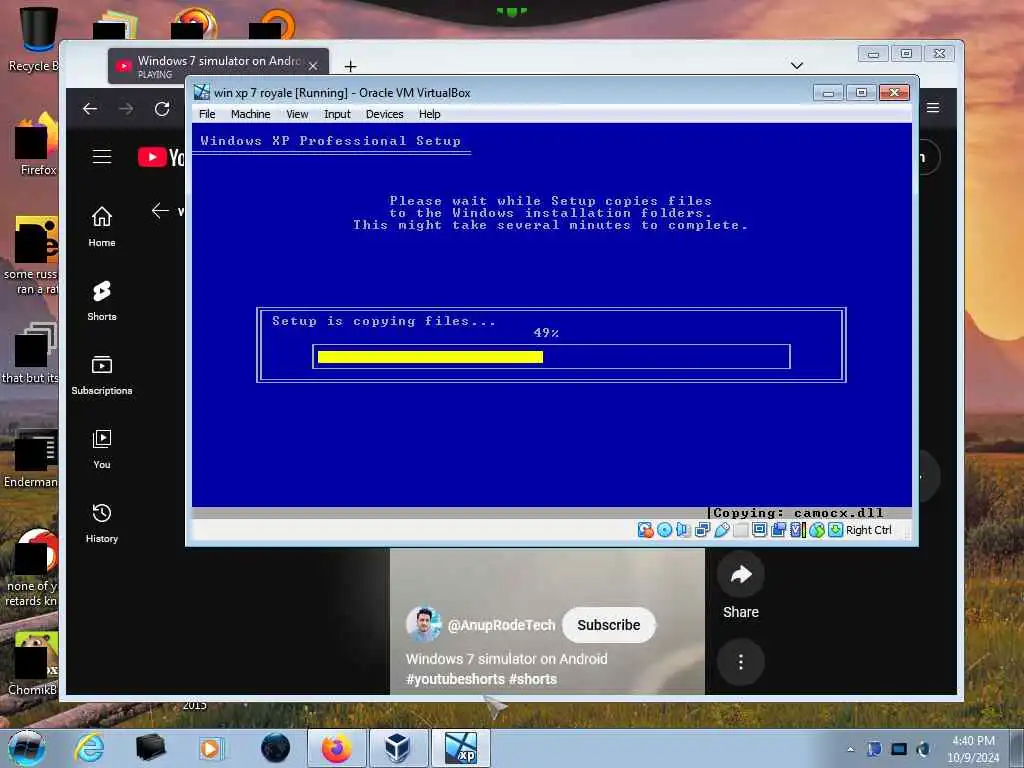1024x768 pixels.
Task: Open Windows Media Player from the taskbar
Action: point(210,748)
